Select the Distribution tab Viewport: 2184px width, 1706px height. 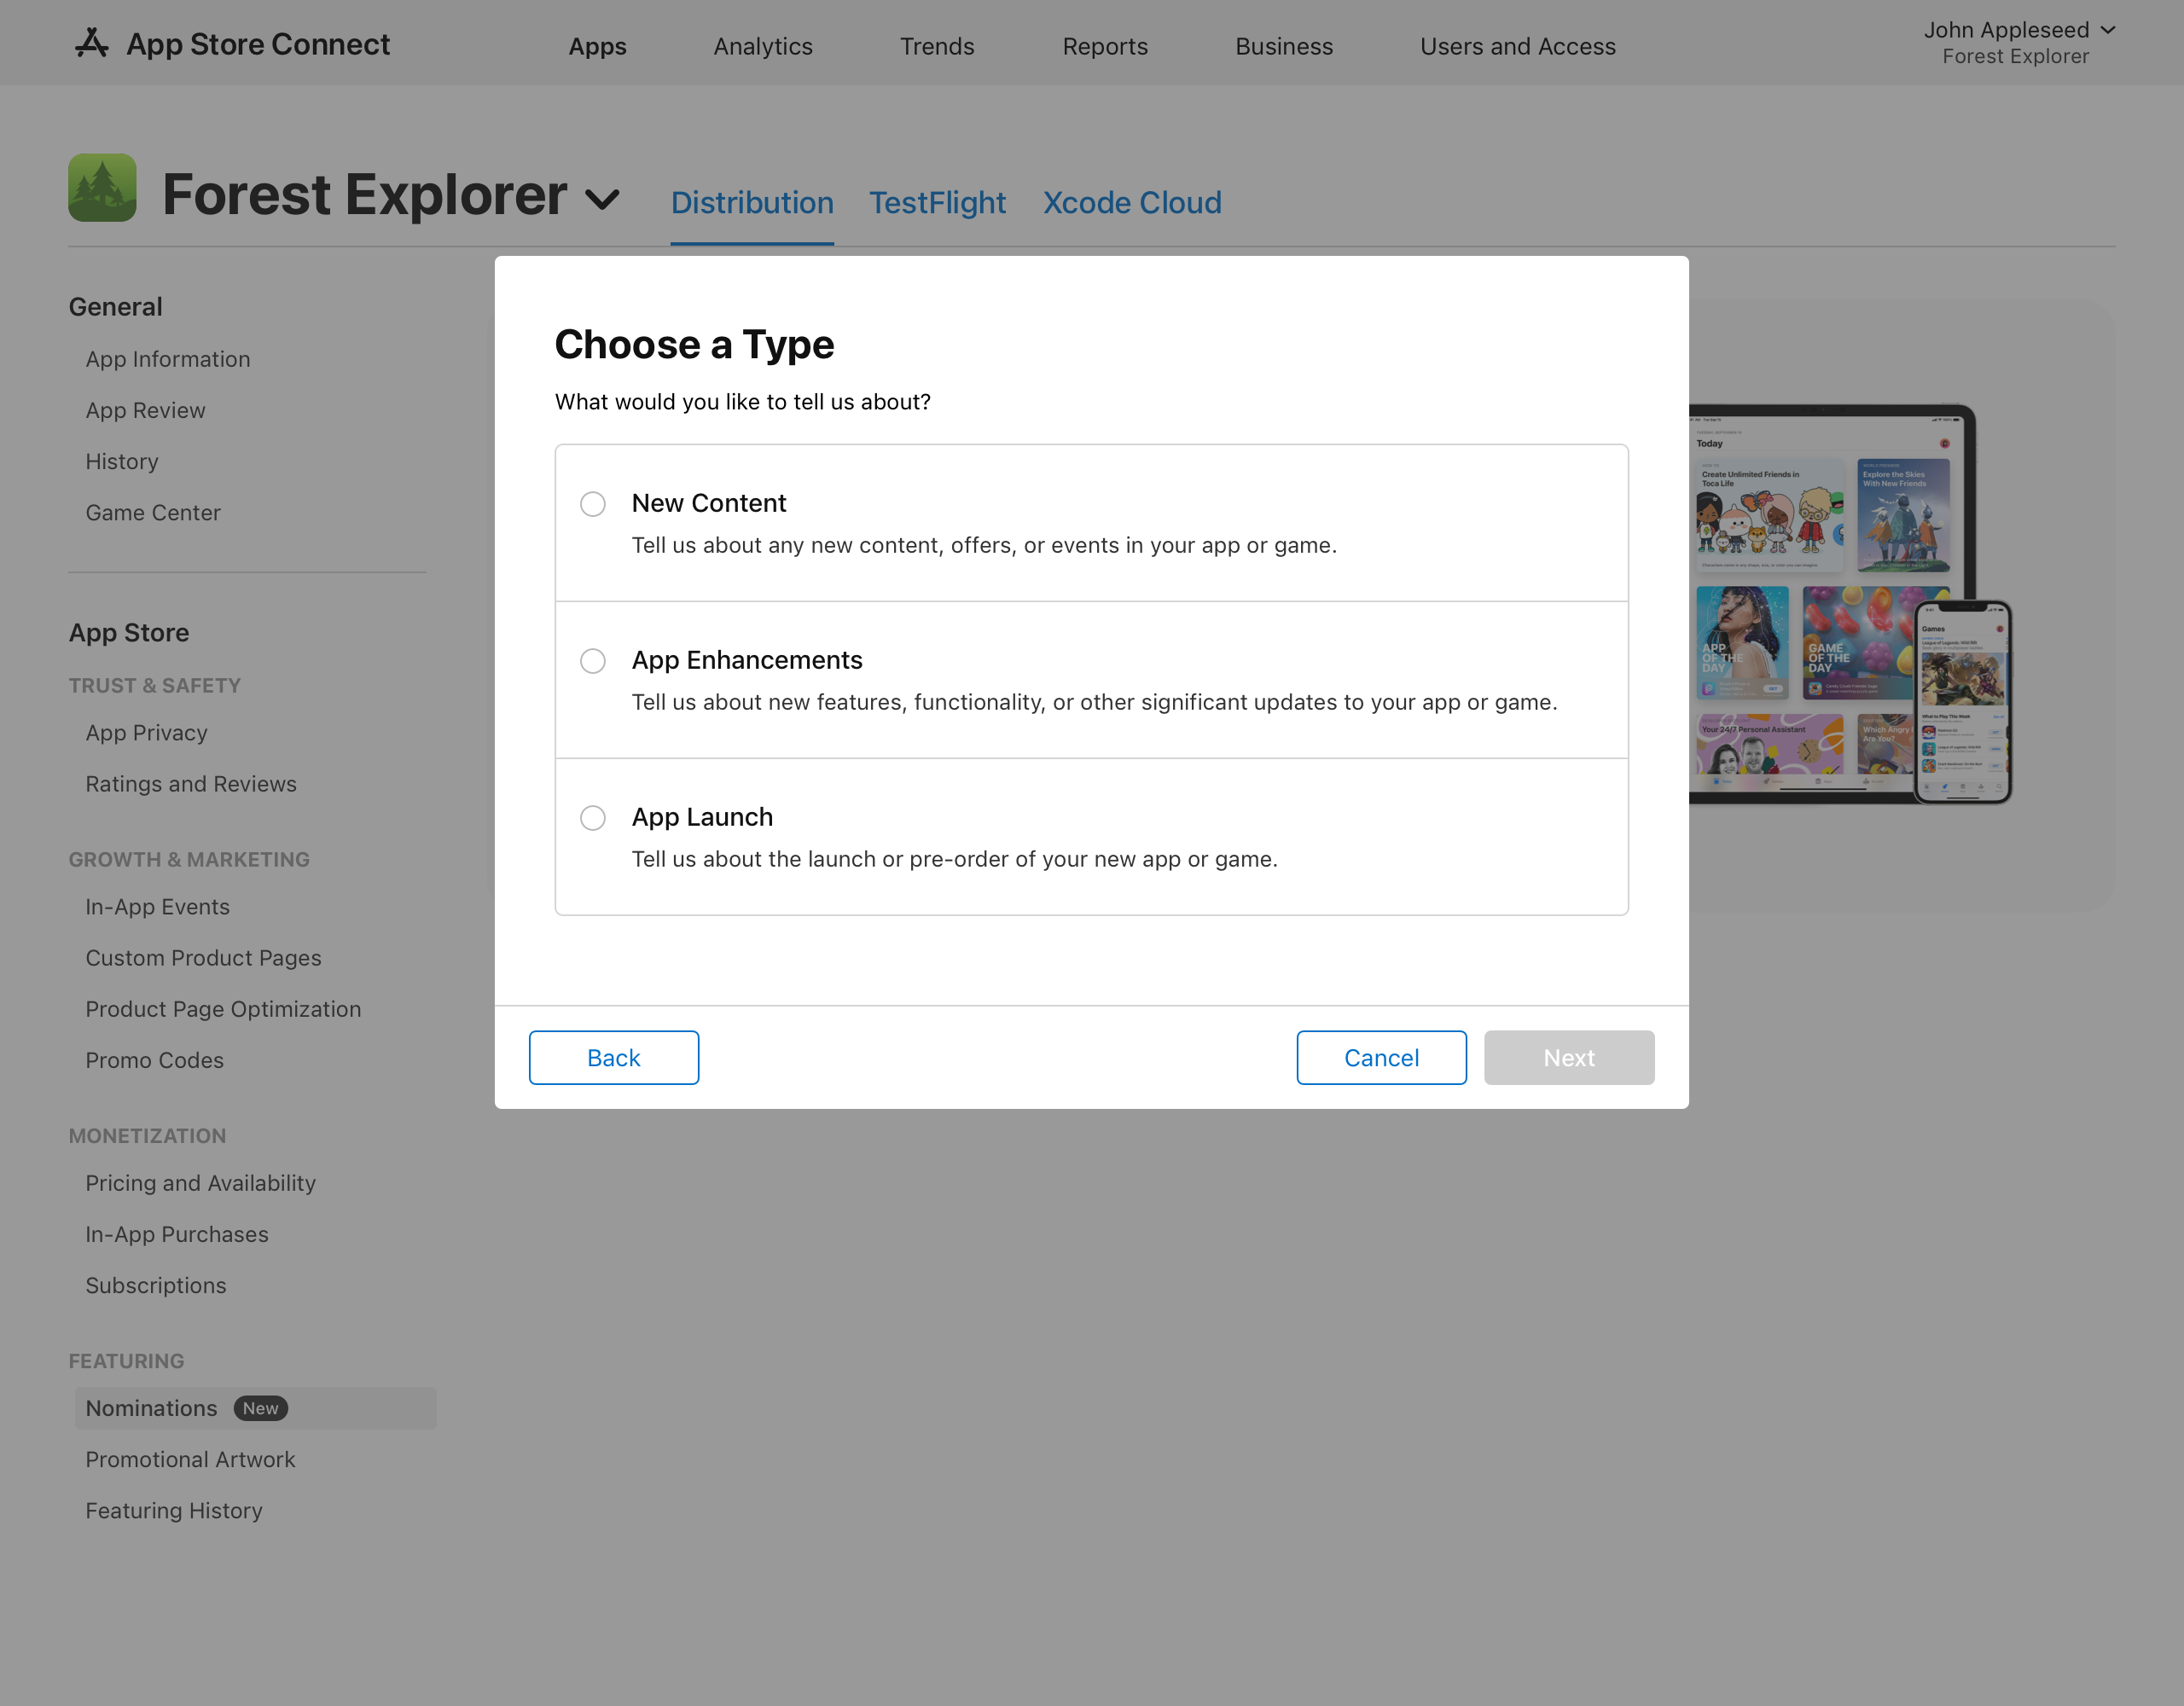[x=752, y=202]
